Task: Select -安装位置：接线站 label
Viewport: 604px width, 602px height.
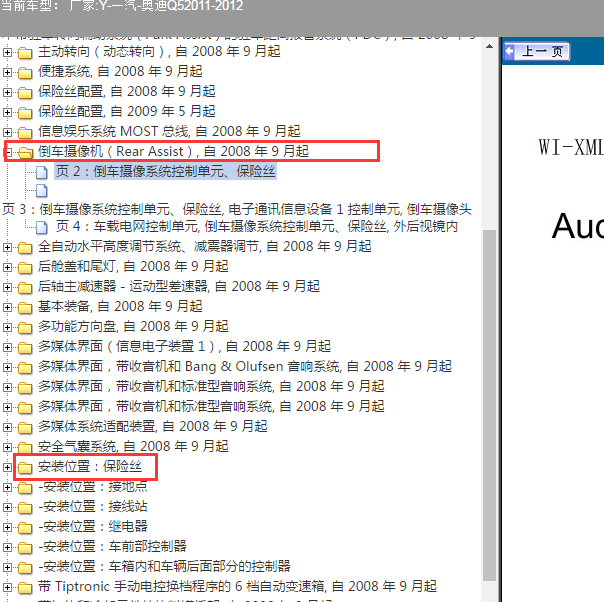Action: tap(93, 507)
